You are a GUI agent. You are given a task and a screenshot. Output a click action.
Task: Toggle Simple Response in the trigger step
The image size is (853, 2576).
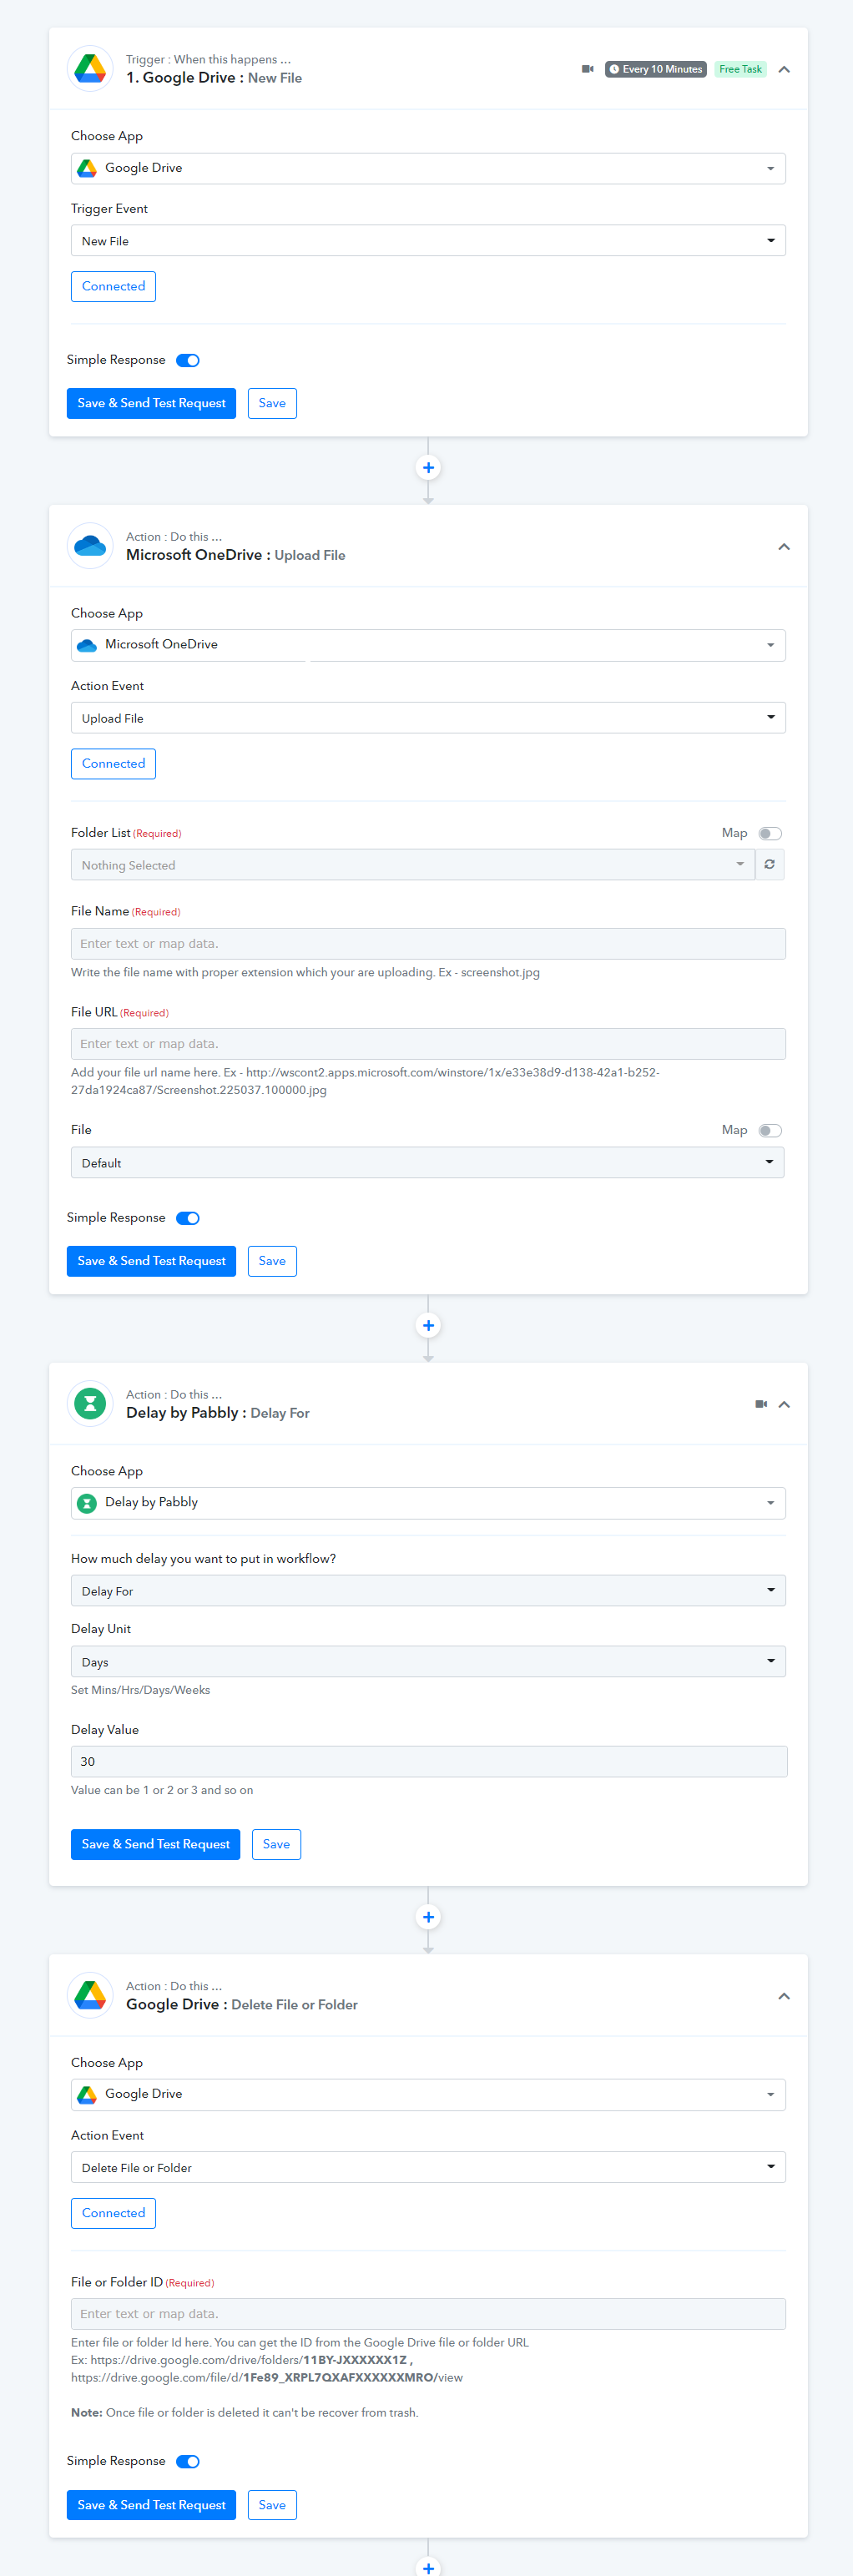[x=188, y=360]
